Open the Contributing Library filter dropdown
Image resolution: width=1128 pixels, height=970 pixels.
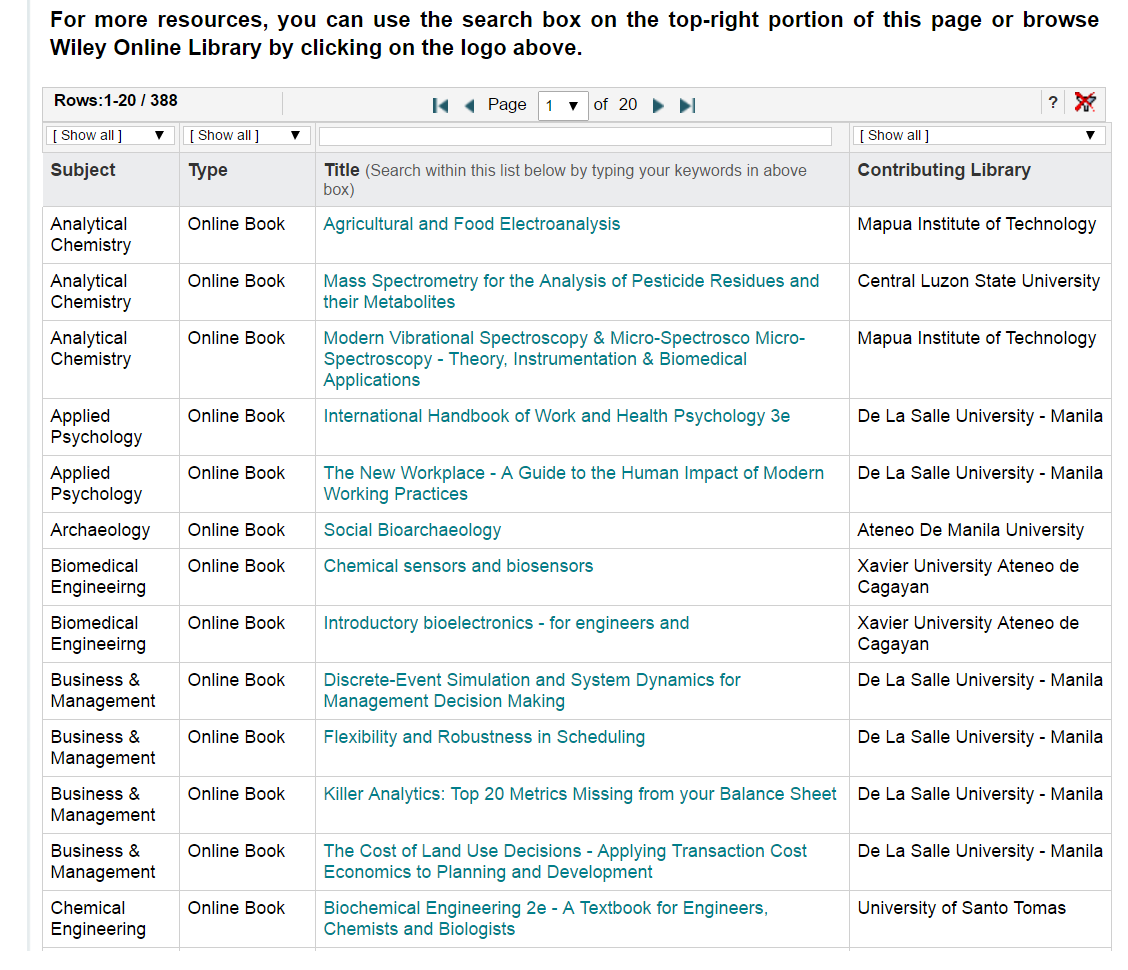tap(977, 134)
